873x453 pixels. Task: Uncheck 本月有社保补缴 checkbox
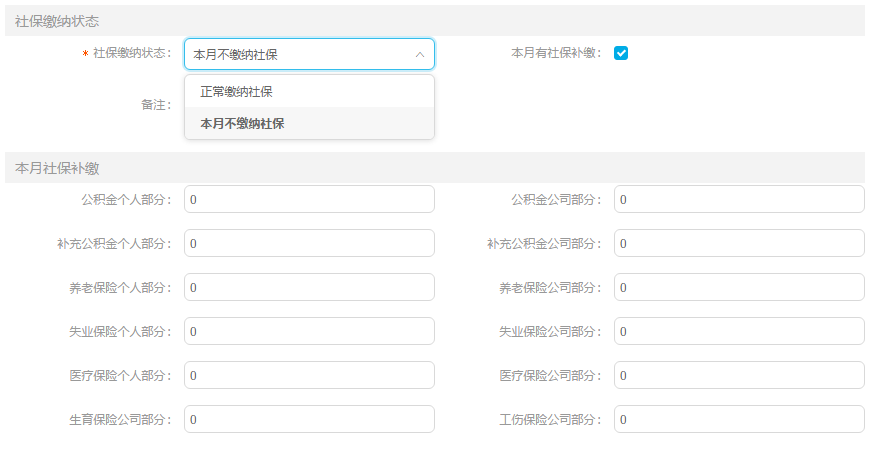621,53
